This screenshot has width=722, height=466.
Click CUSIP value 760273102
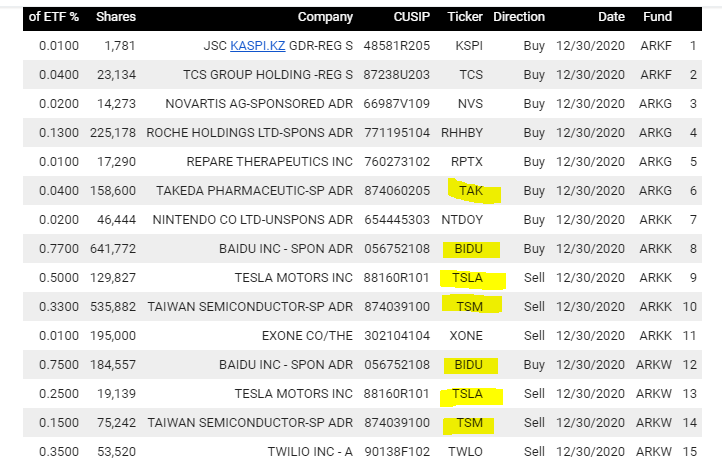click(397, 162)
